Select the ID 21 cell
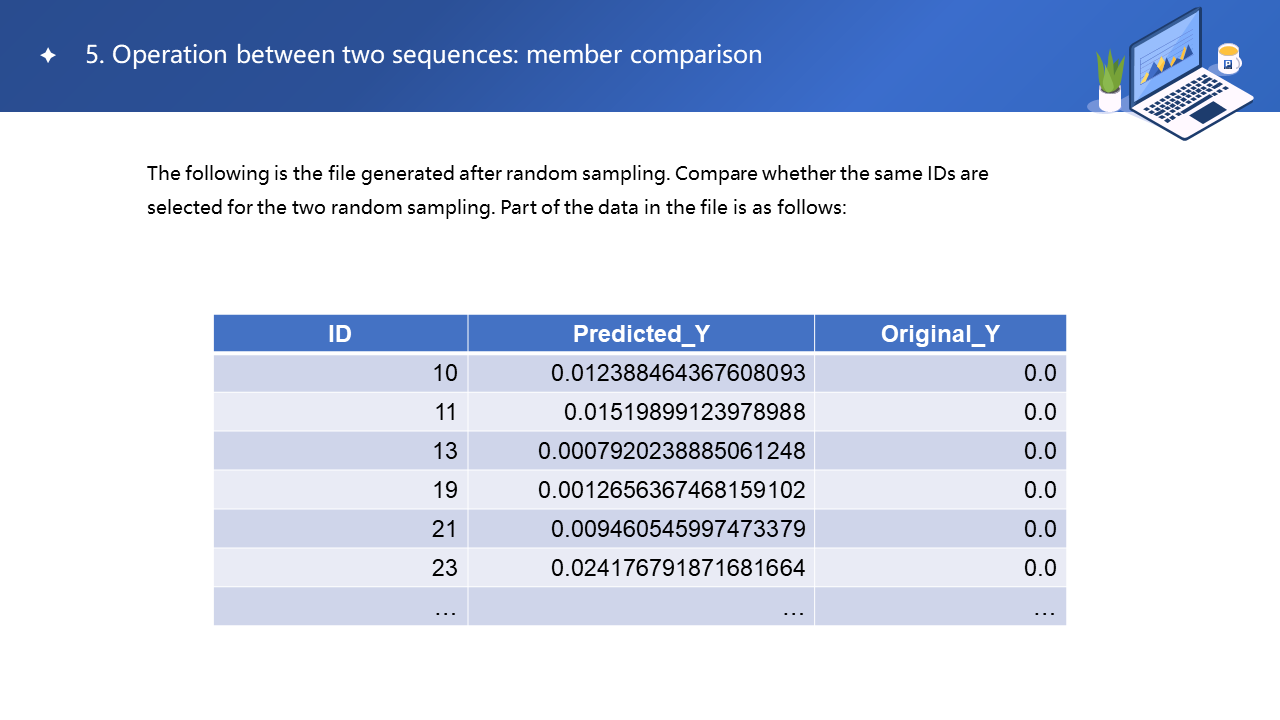Screen dimensions: 1280x720 coord(445,529)
